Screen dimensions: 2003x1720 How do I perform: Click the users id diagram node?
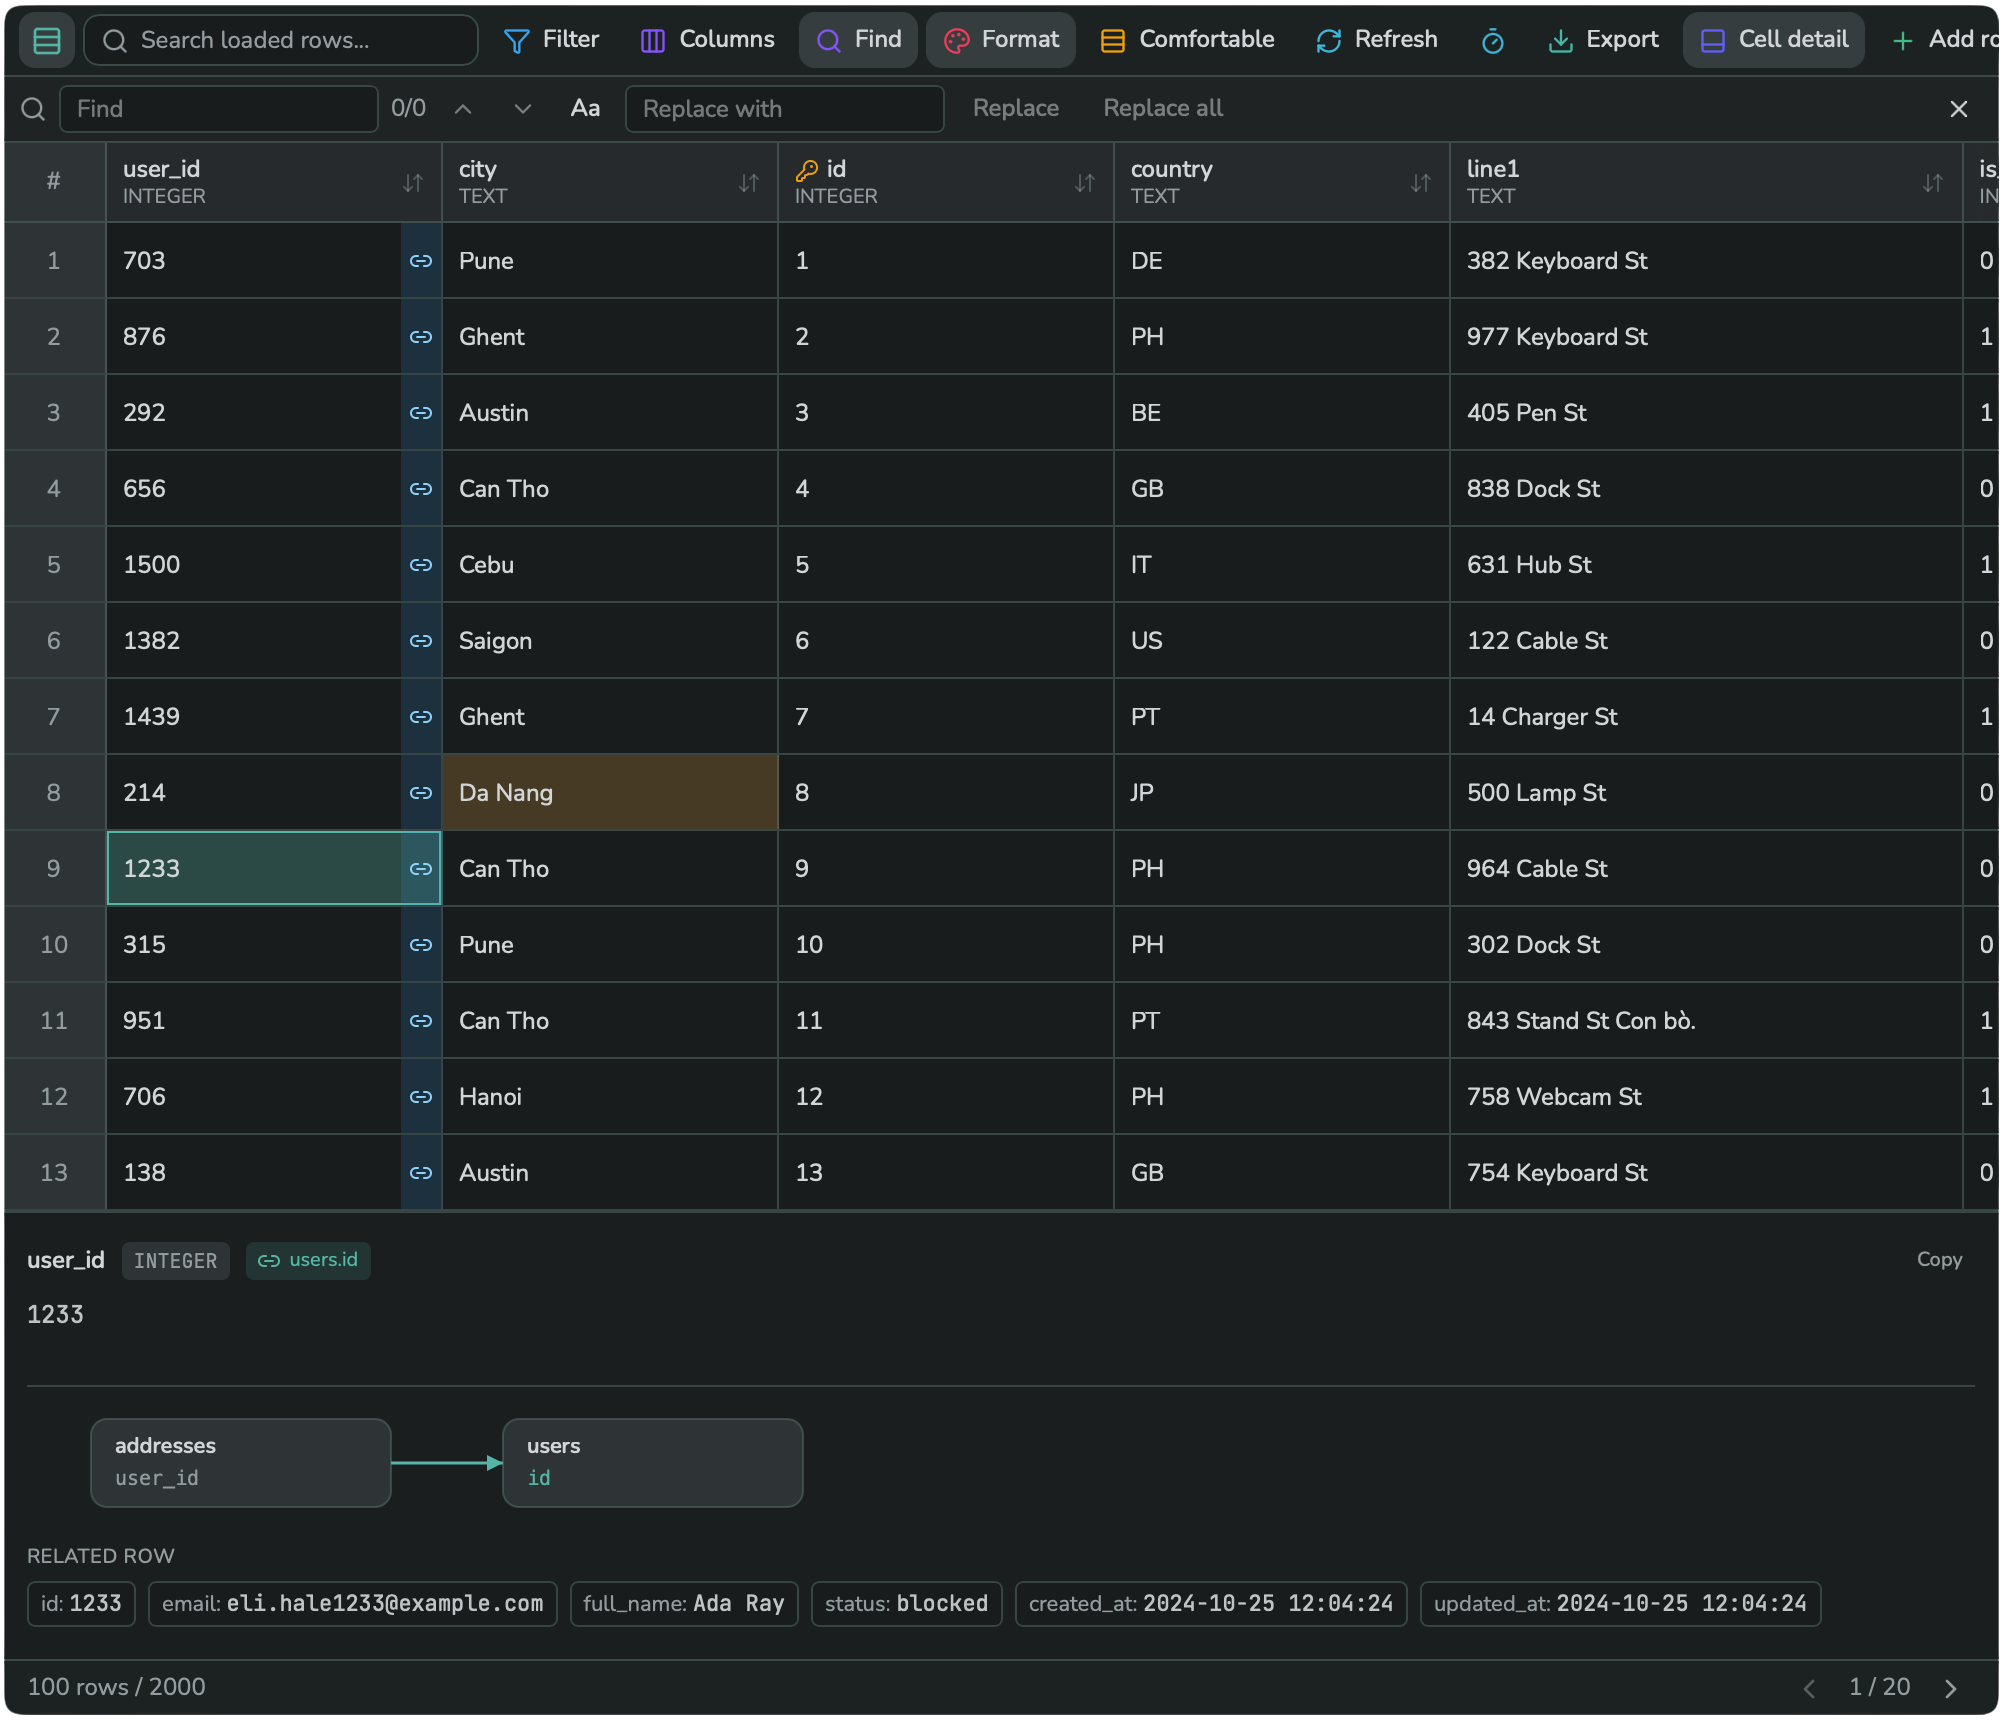pos(653,1462)
